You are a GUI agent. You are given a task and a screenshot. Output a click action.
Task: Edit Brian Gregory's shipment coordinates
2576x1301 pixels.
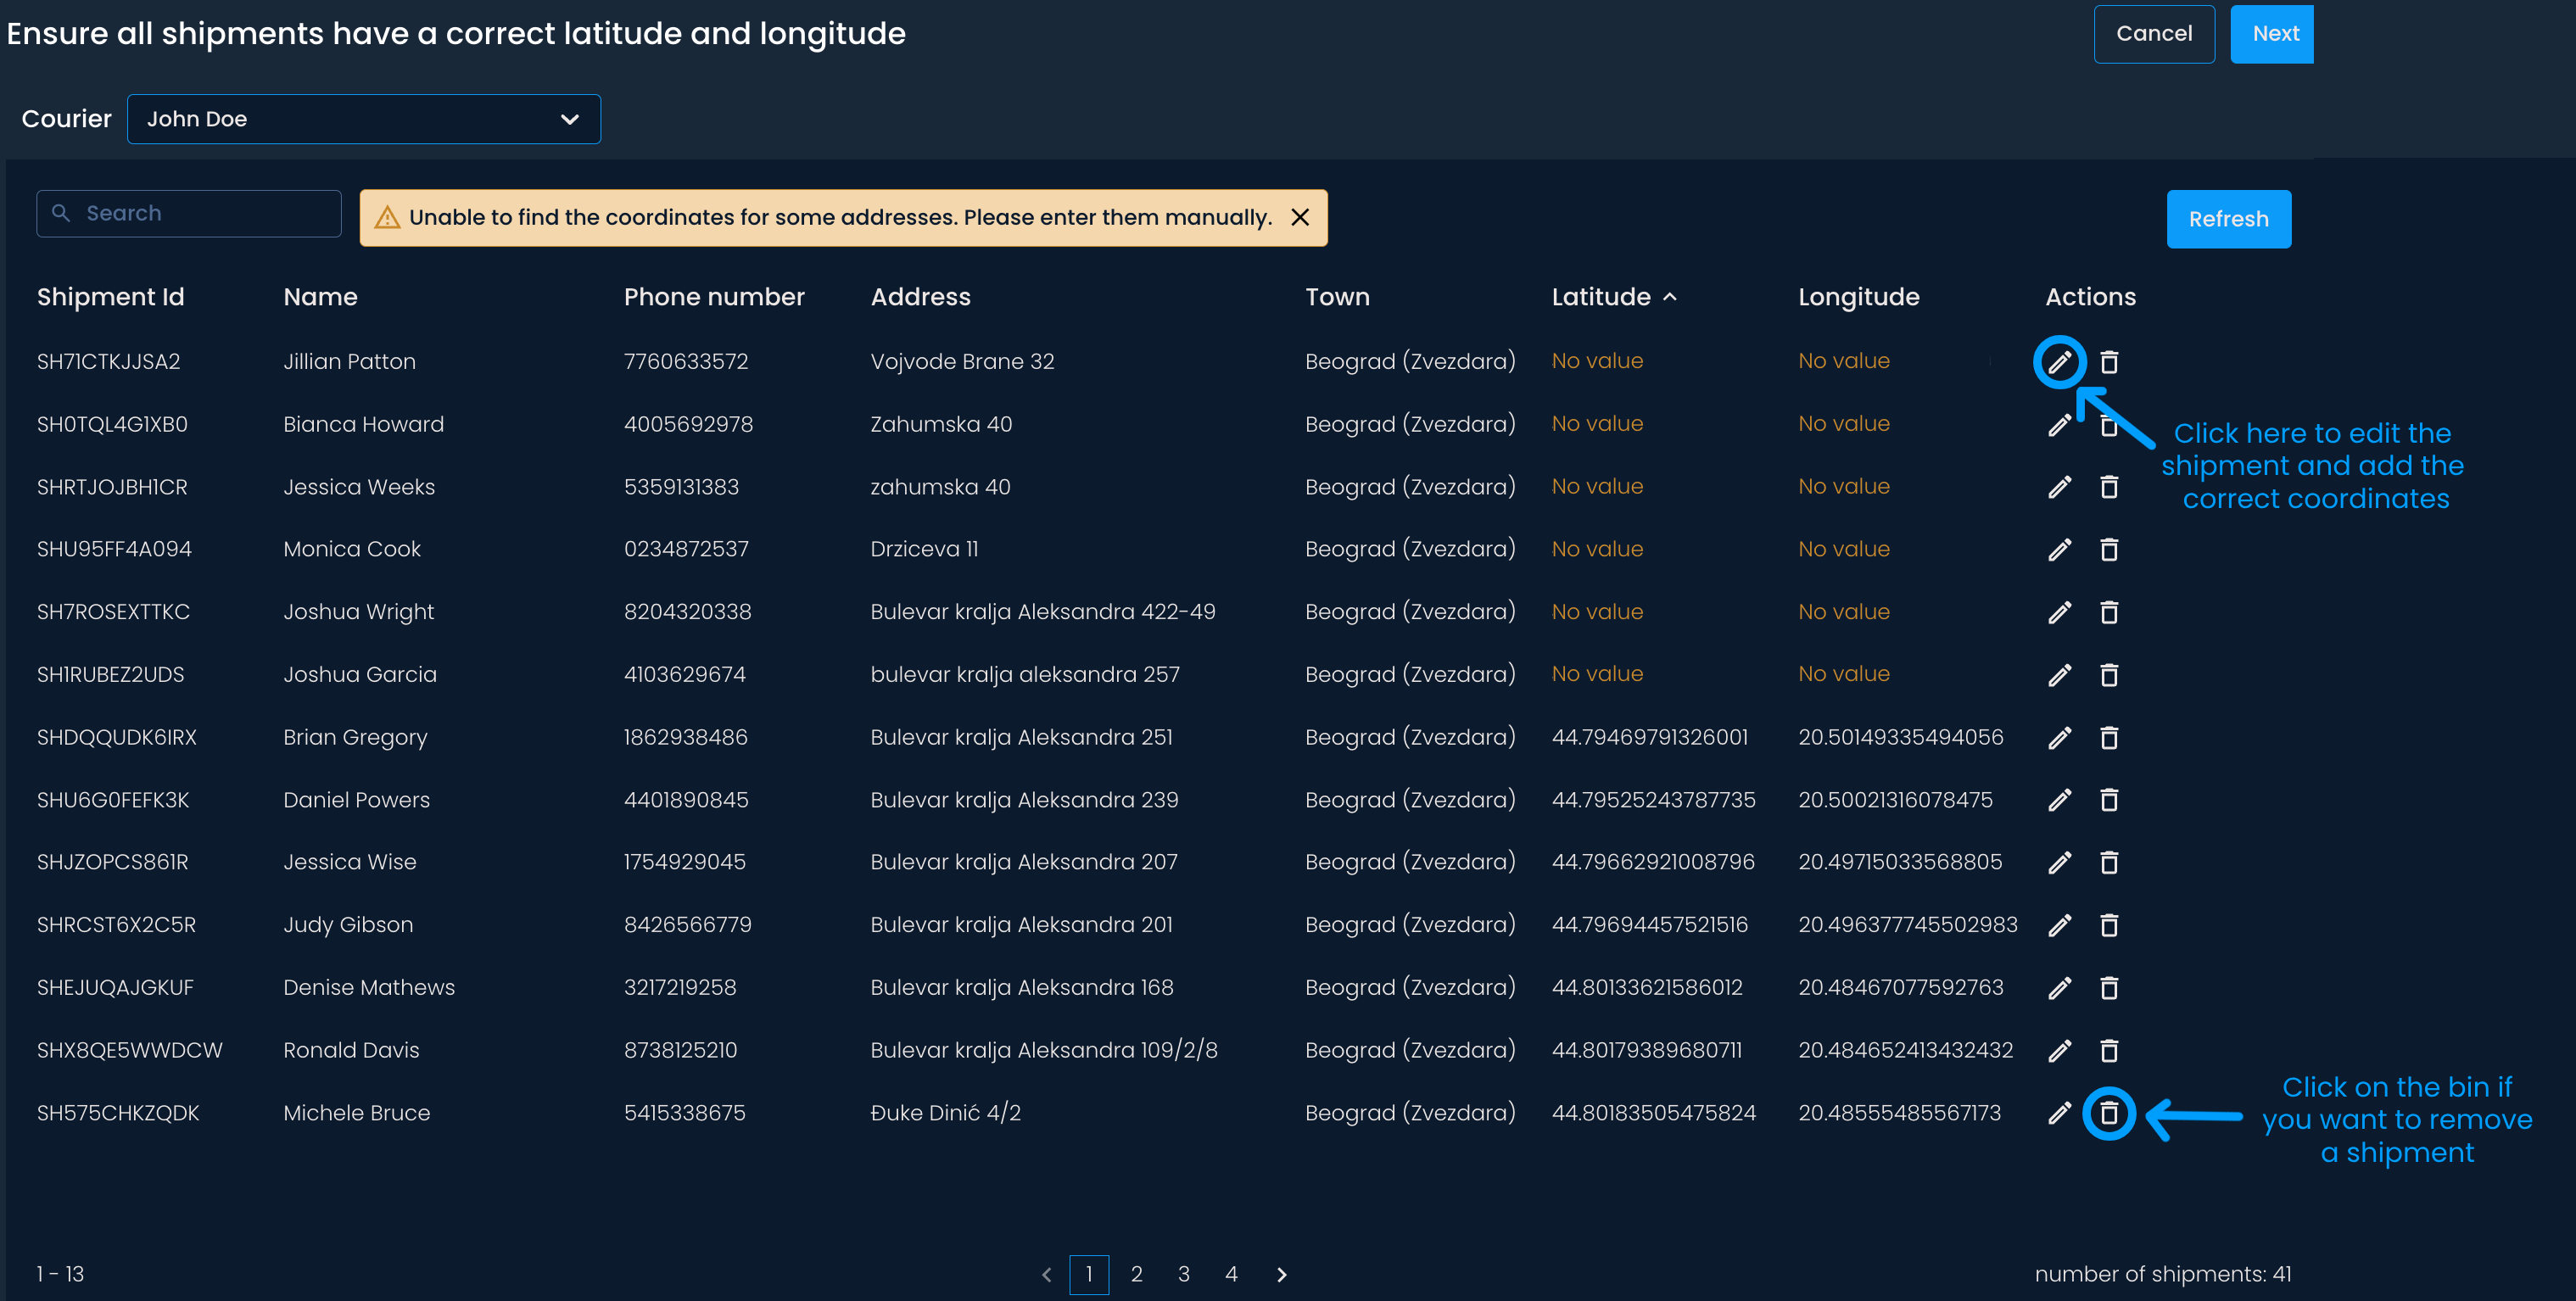(2059, 738)
